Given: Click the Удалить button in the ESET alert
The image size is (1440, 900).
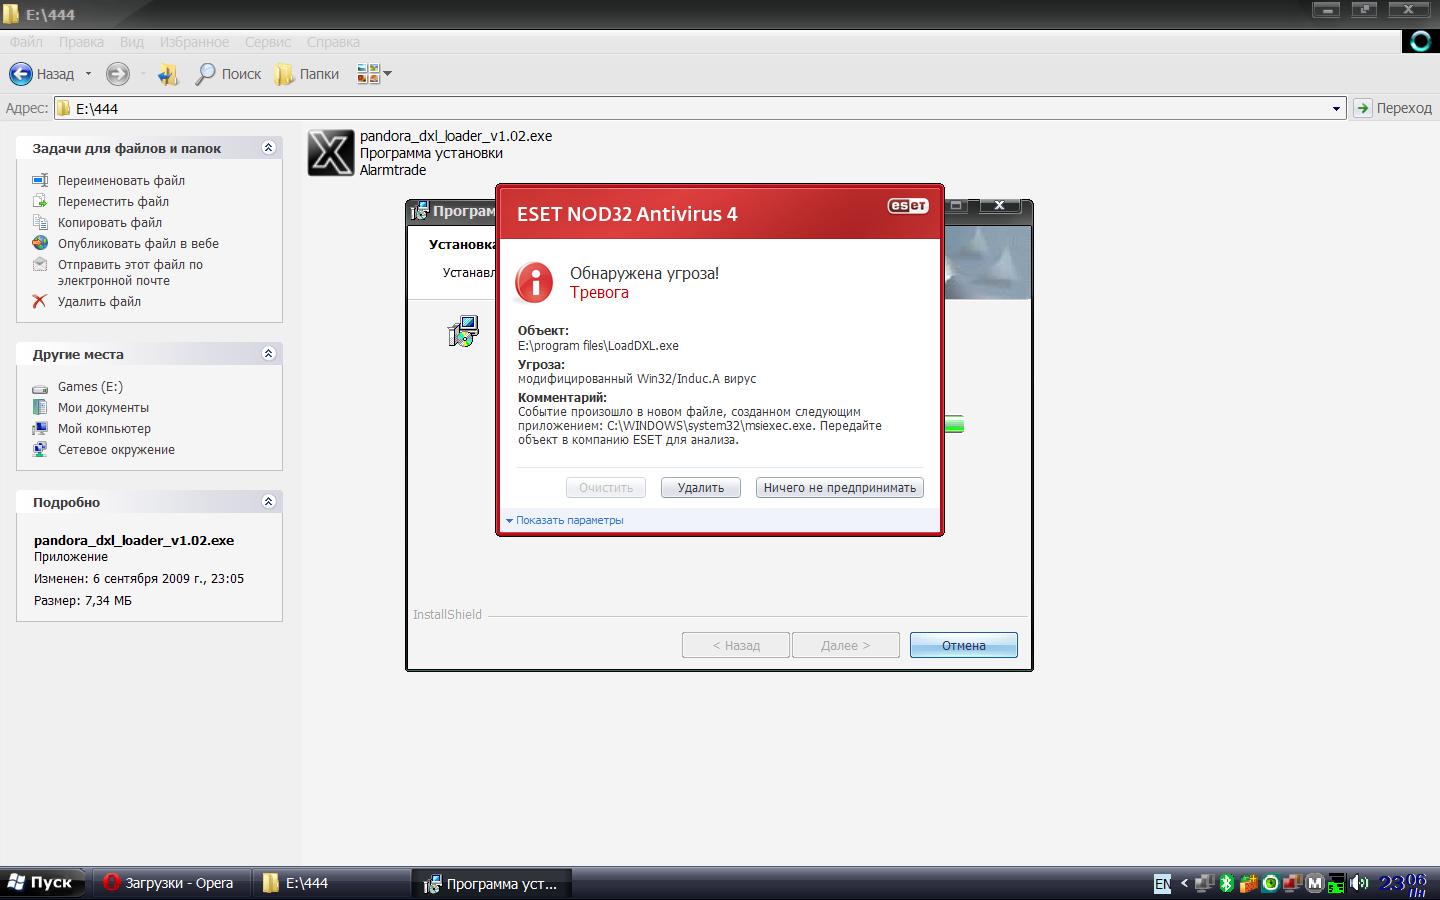Looking at the screenshot, I should point(700,488).
